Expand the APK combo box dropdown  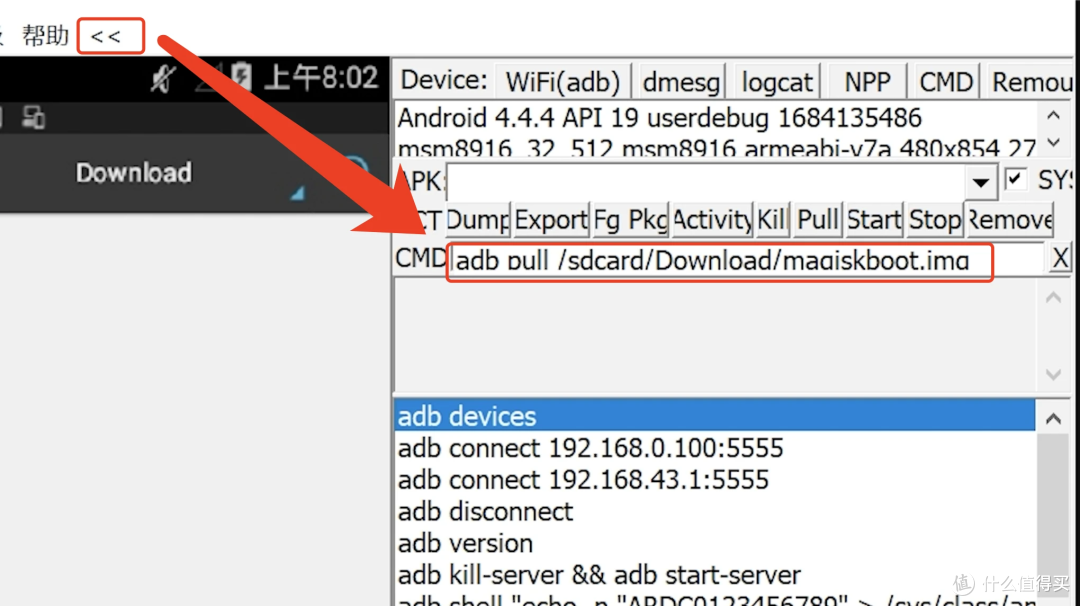point(980,181)
